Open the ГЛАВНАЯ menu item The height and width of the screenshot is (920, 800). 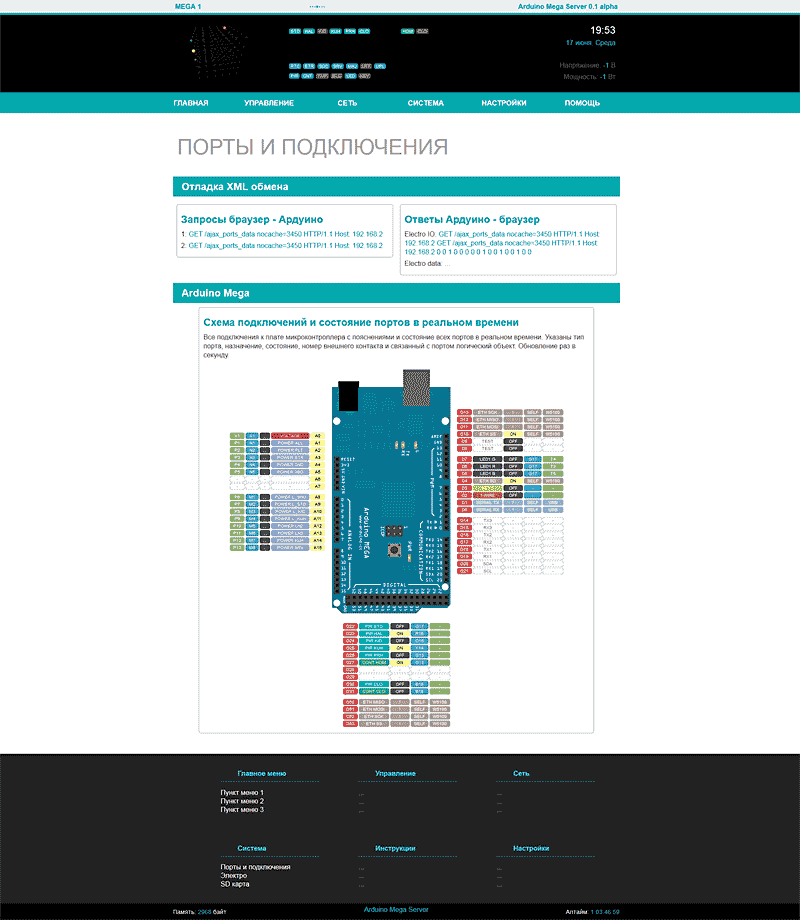point(190,103)
